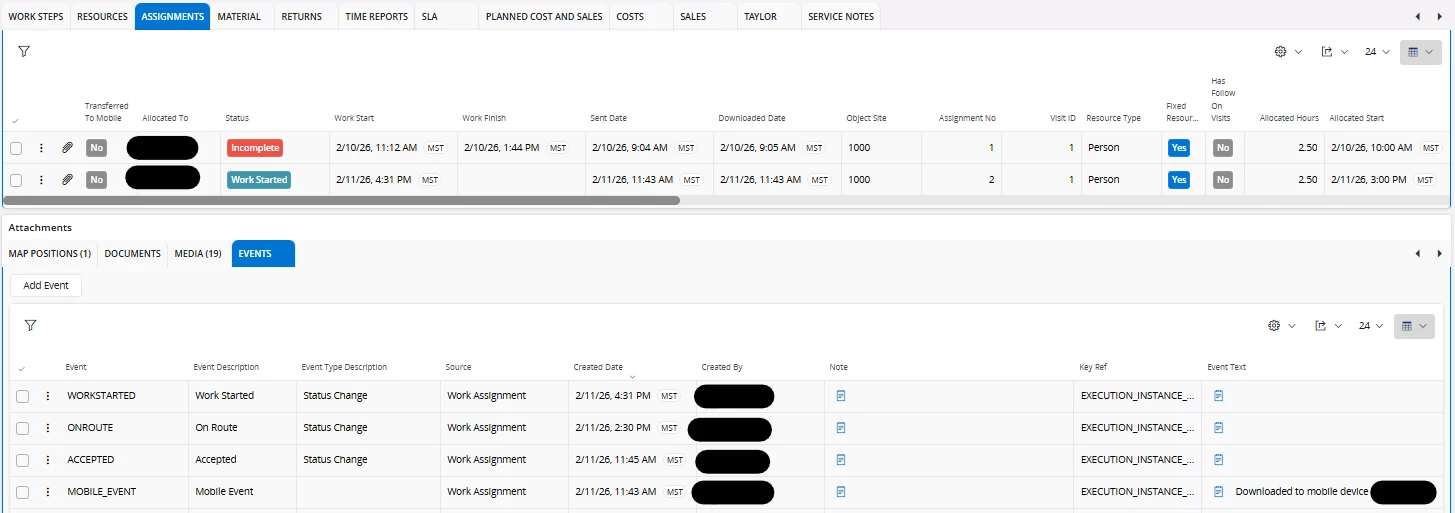Check the WORKSTARTED event checkbox
This screenshot has width=1455, height=513.
(x=22, y=396)
